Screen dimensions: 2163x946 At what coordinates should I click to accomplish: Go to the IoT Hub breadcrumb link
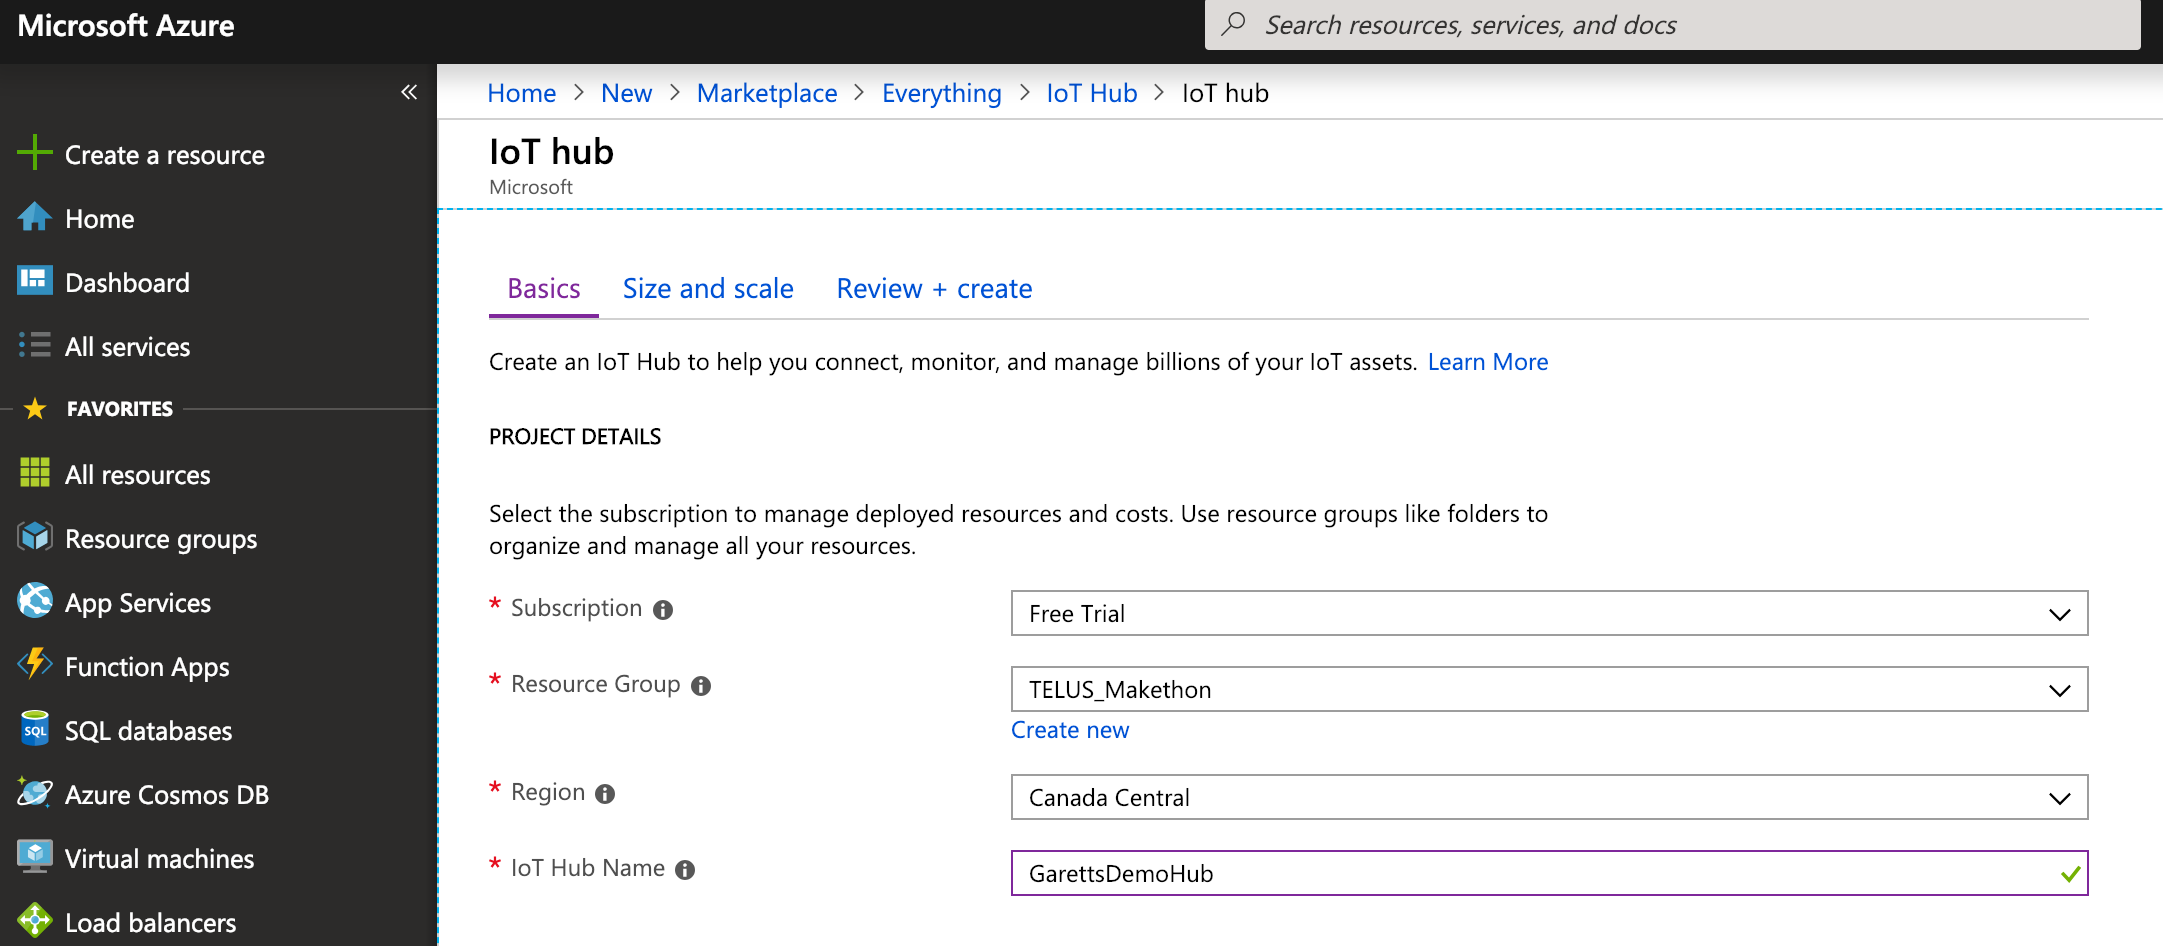[1092, 93]
